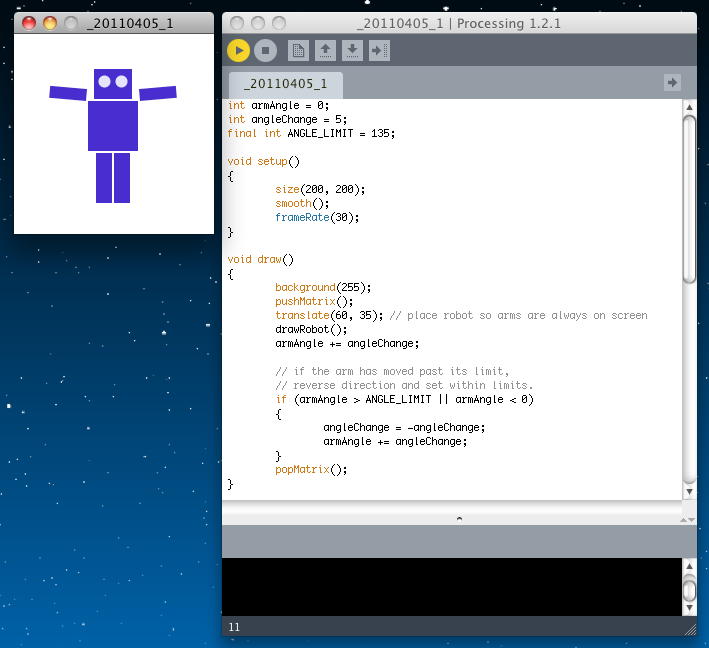Viewport: 709px width, 648px height.
Task: Click the Open sketch up-arrow icon
Action: point(325,50)
